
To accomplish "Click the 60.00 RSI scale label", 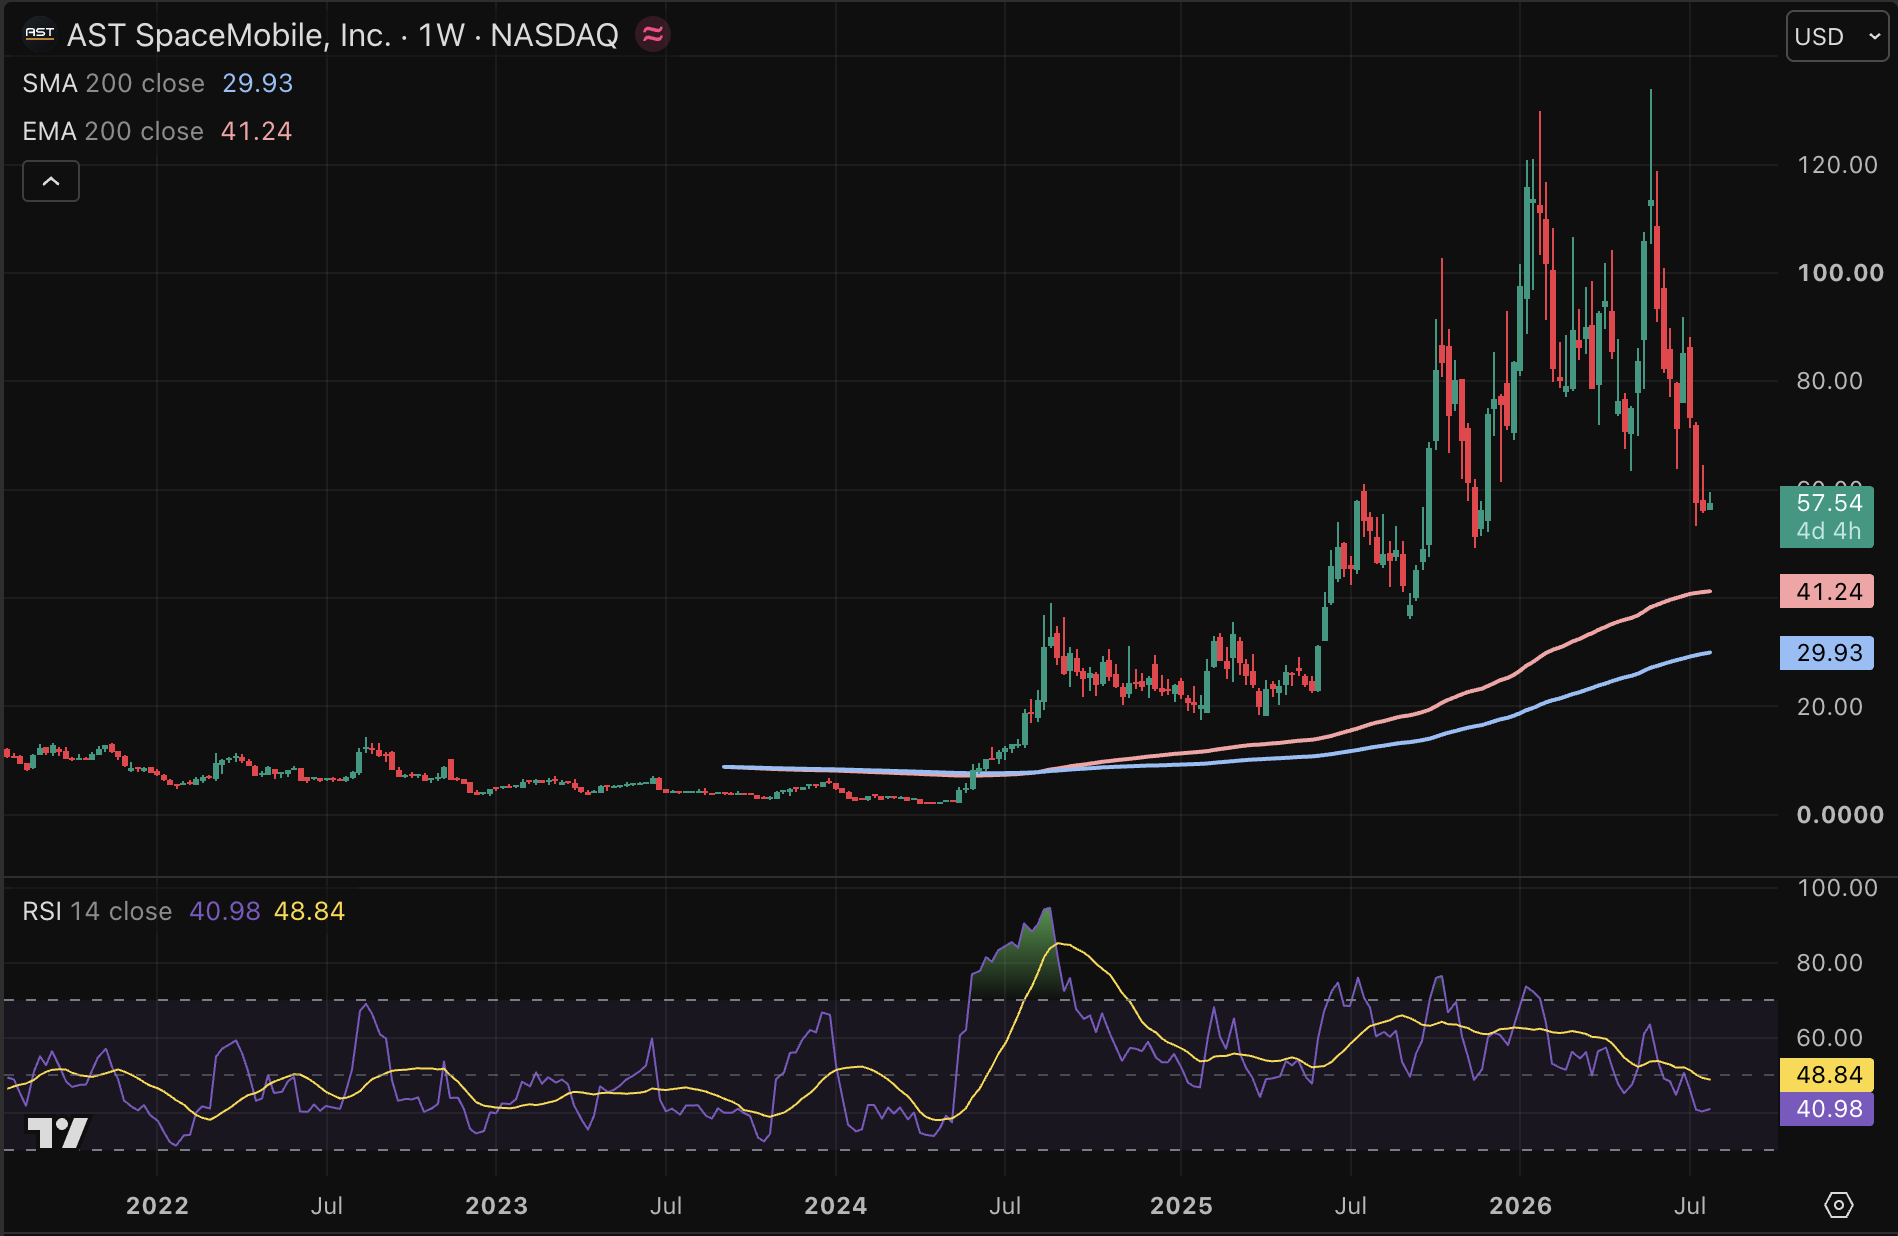I will point(1830,1038).
